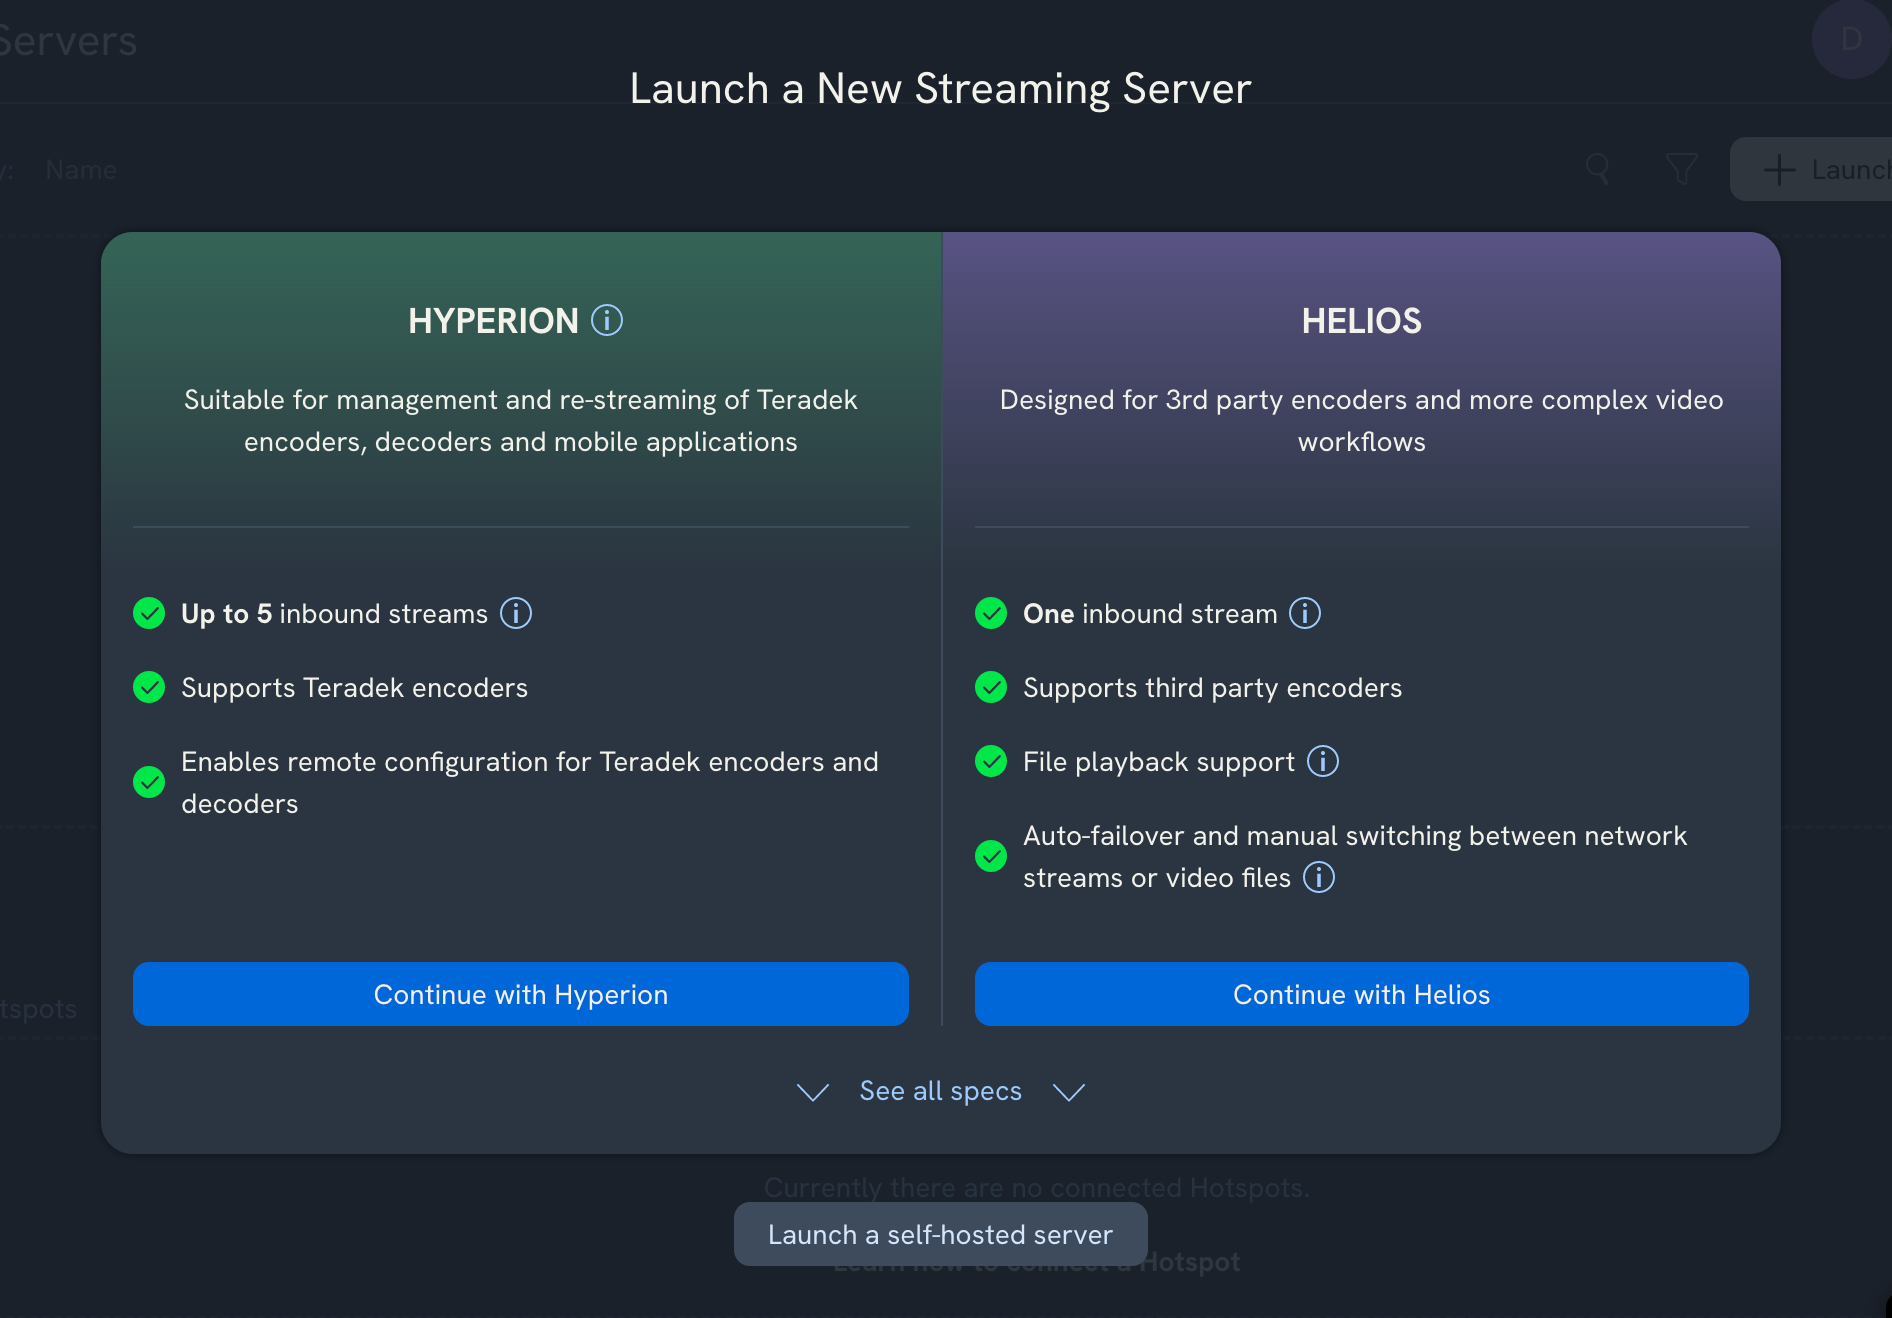The height and width of the screenshot is (1318, 1892).
Task: Select the checkmark for remote configuration feature
Action: click(x=149, y=782)
